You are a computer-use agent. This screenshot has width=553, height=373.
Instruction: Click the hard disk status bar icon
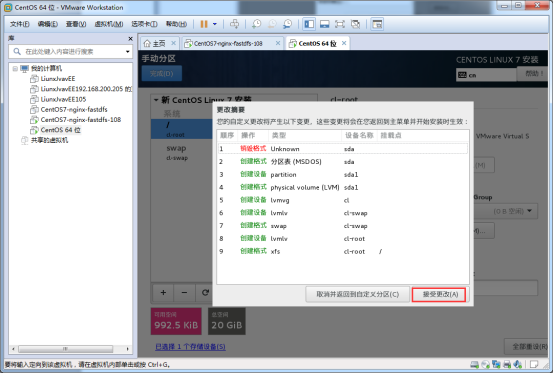tap(475, 365)
